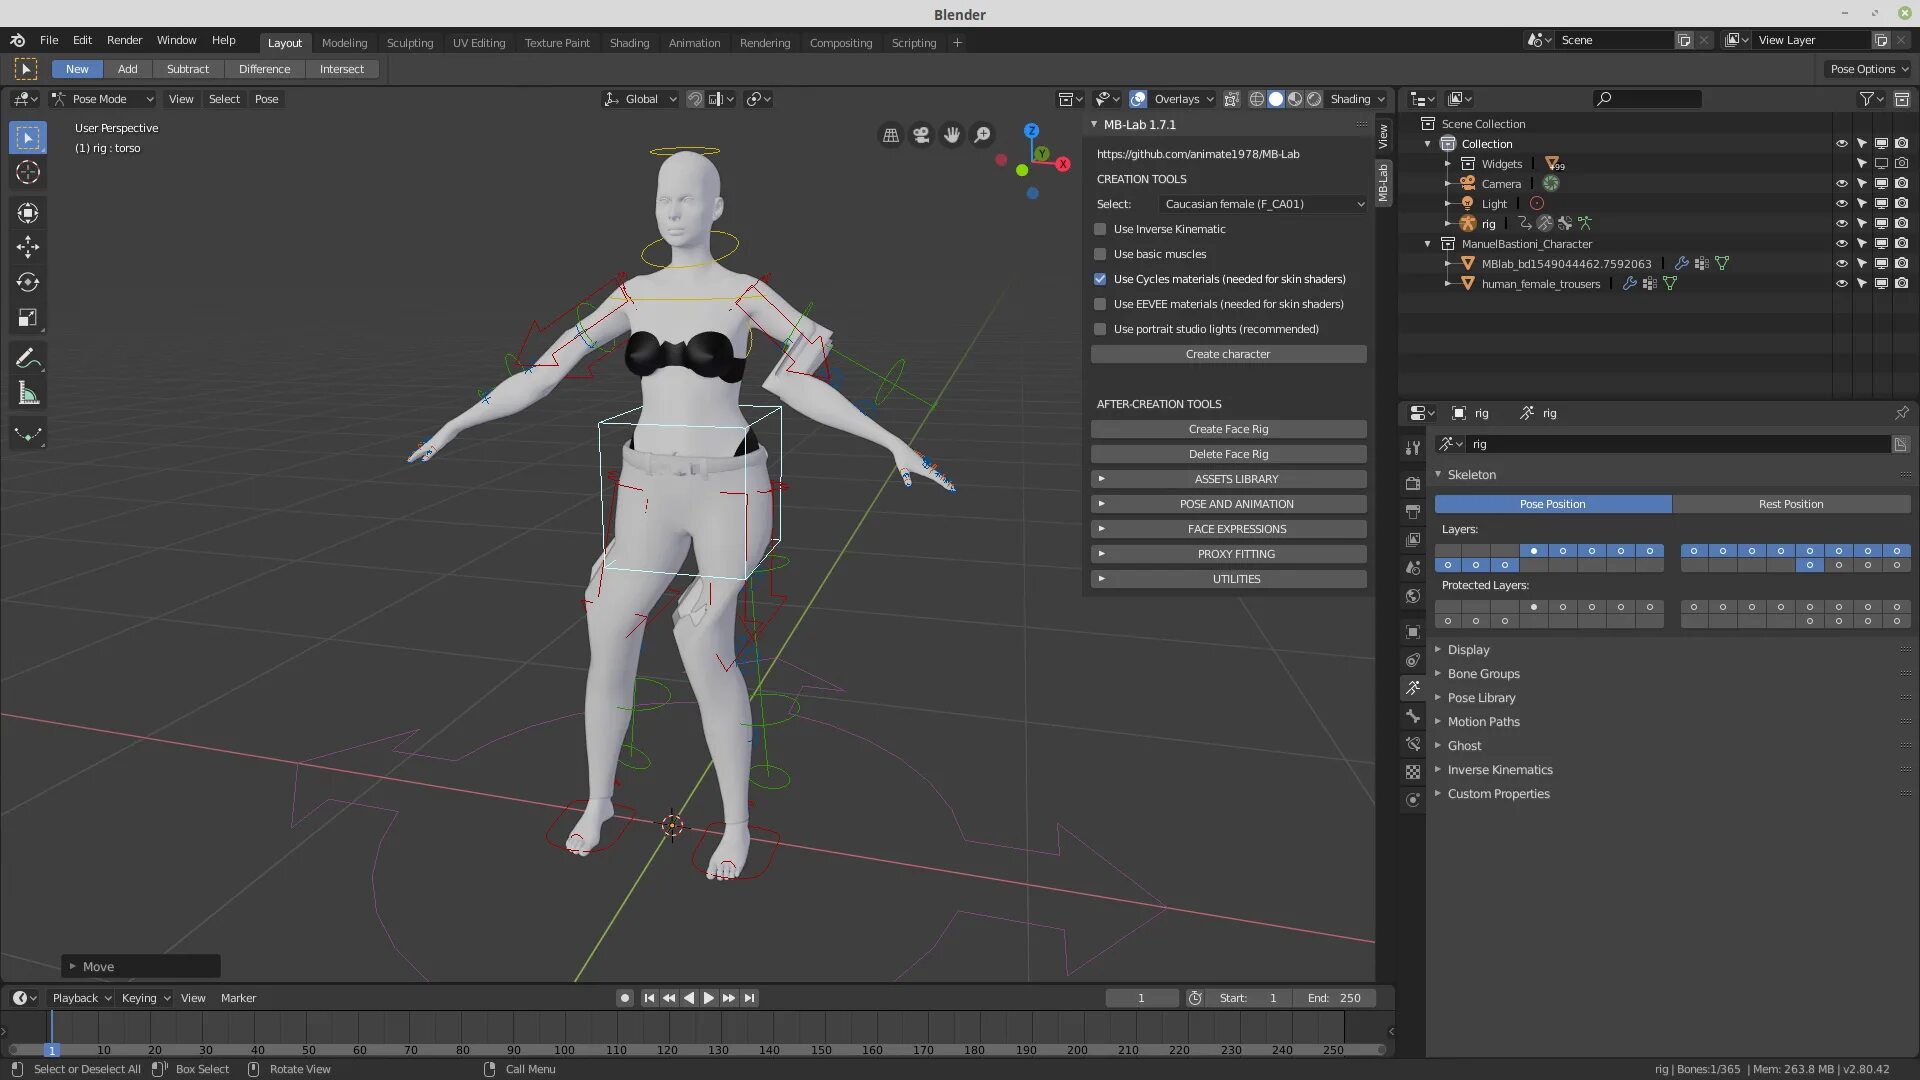Open the Bone properties tab icon
The image size is (1920, 1080).
click(x=1412, y=716)
